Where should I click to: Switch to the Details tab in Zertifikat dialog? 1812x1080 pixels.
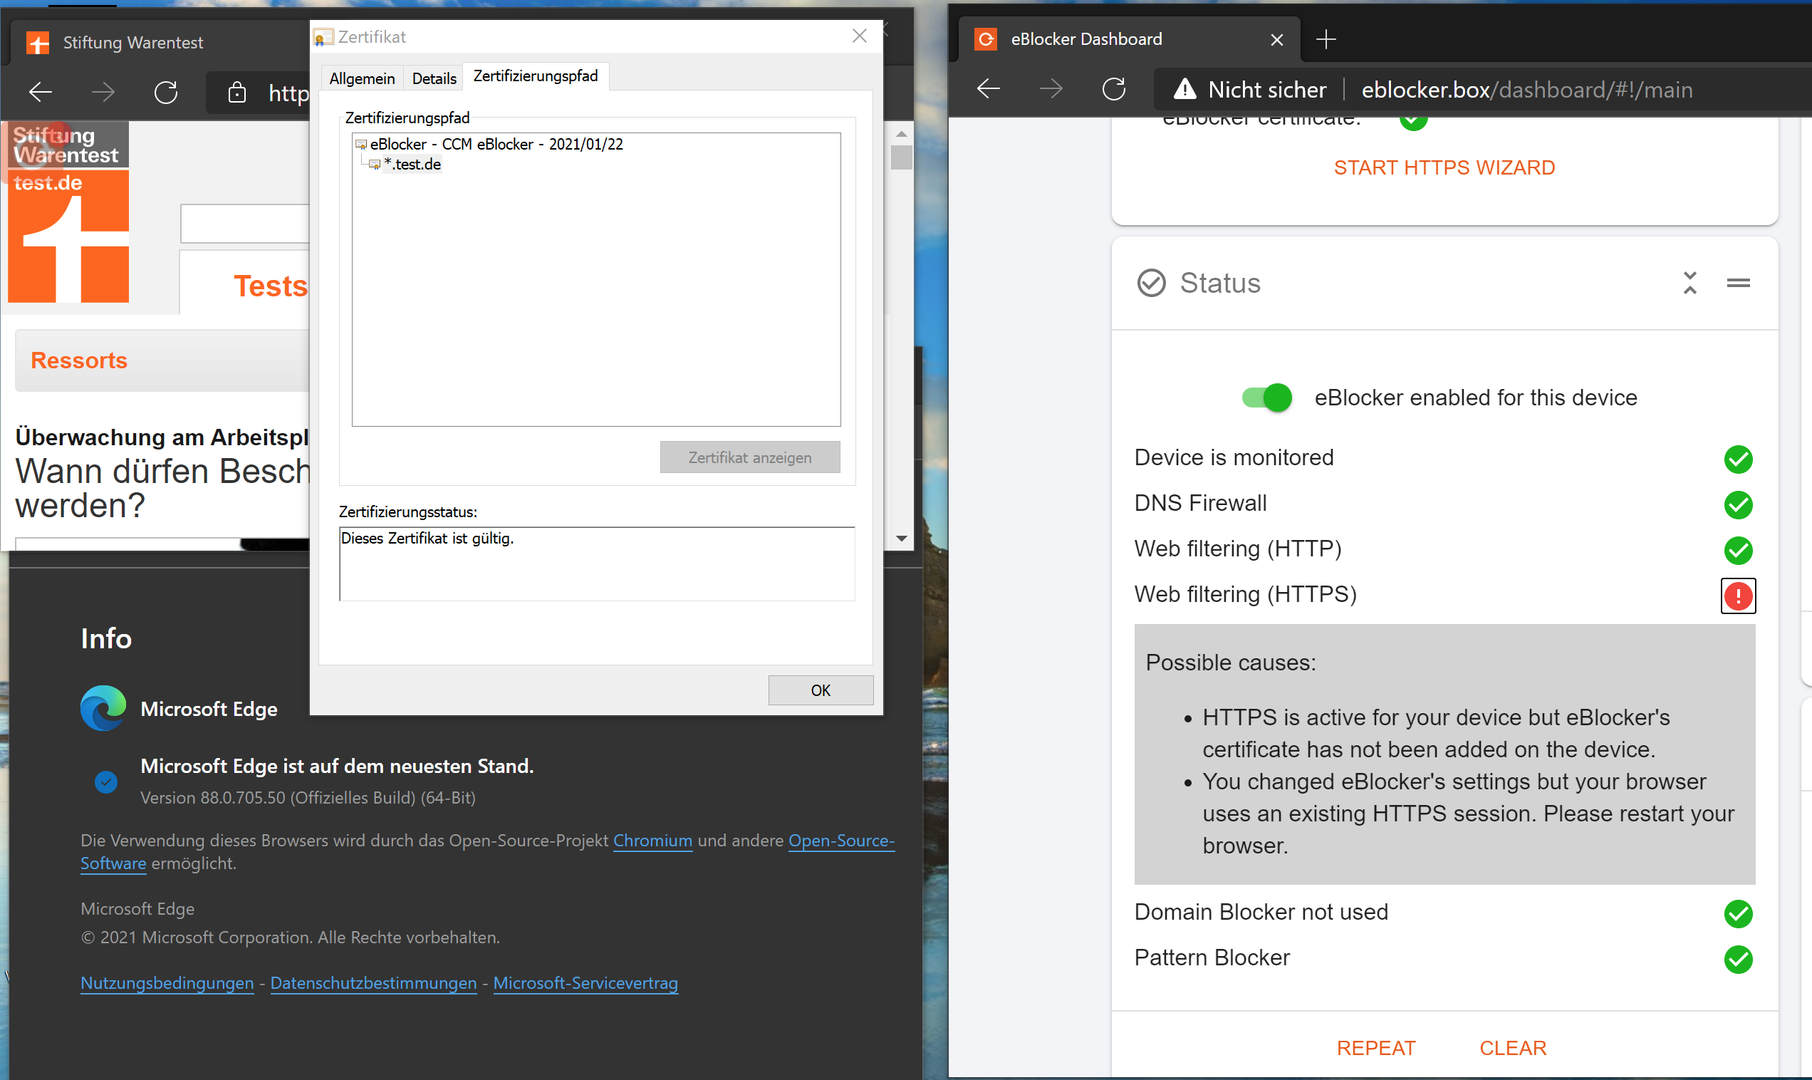[434, 78]
